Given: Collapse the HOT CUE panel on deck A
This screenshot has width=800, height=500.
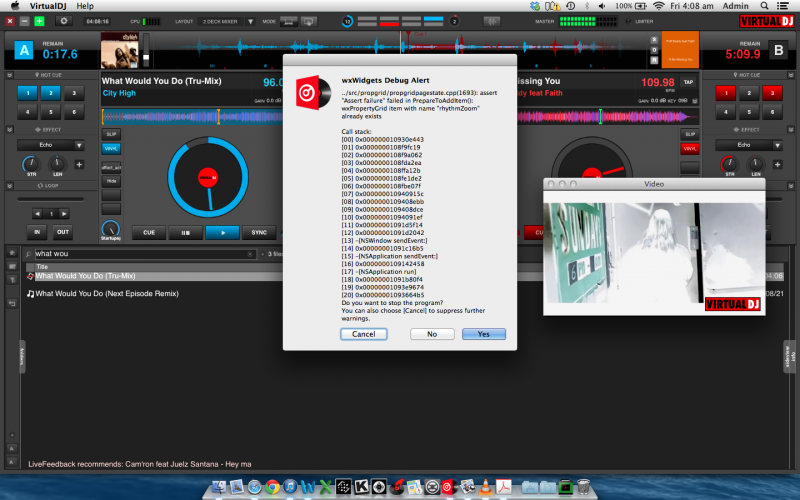Looking at the screenshot, I should (x=9, y=75).
